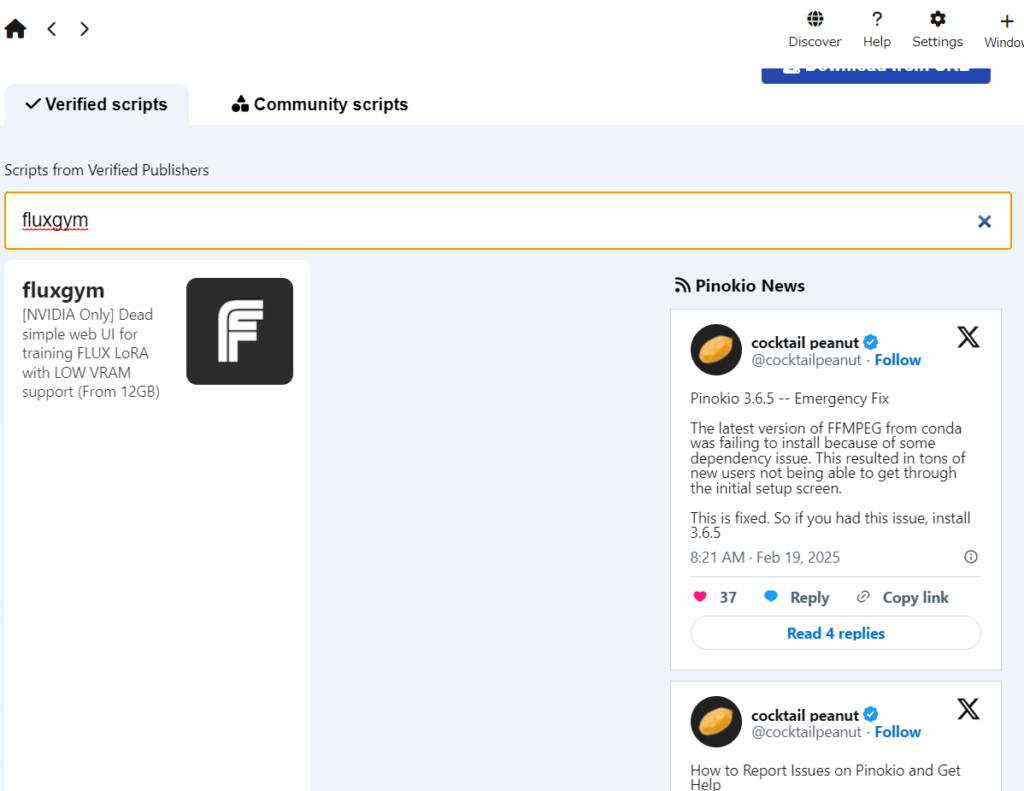The width and height of the screenshot is (1024, 791).
Task: Follow cocktail peanut on Report Issues tweet
Action: (x=897, y=732)
